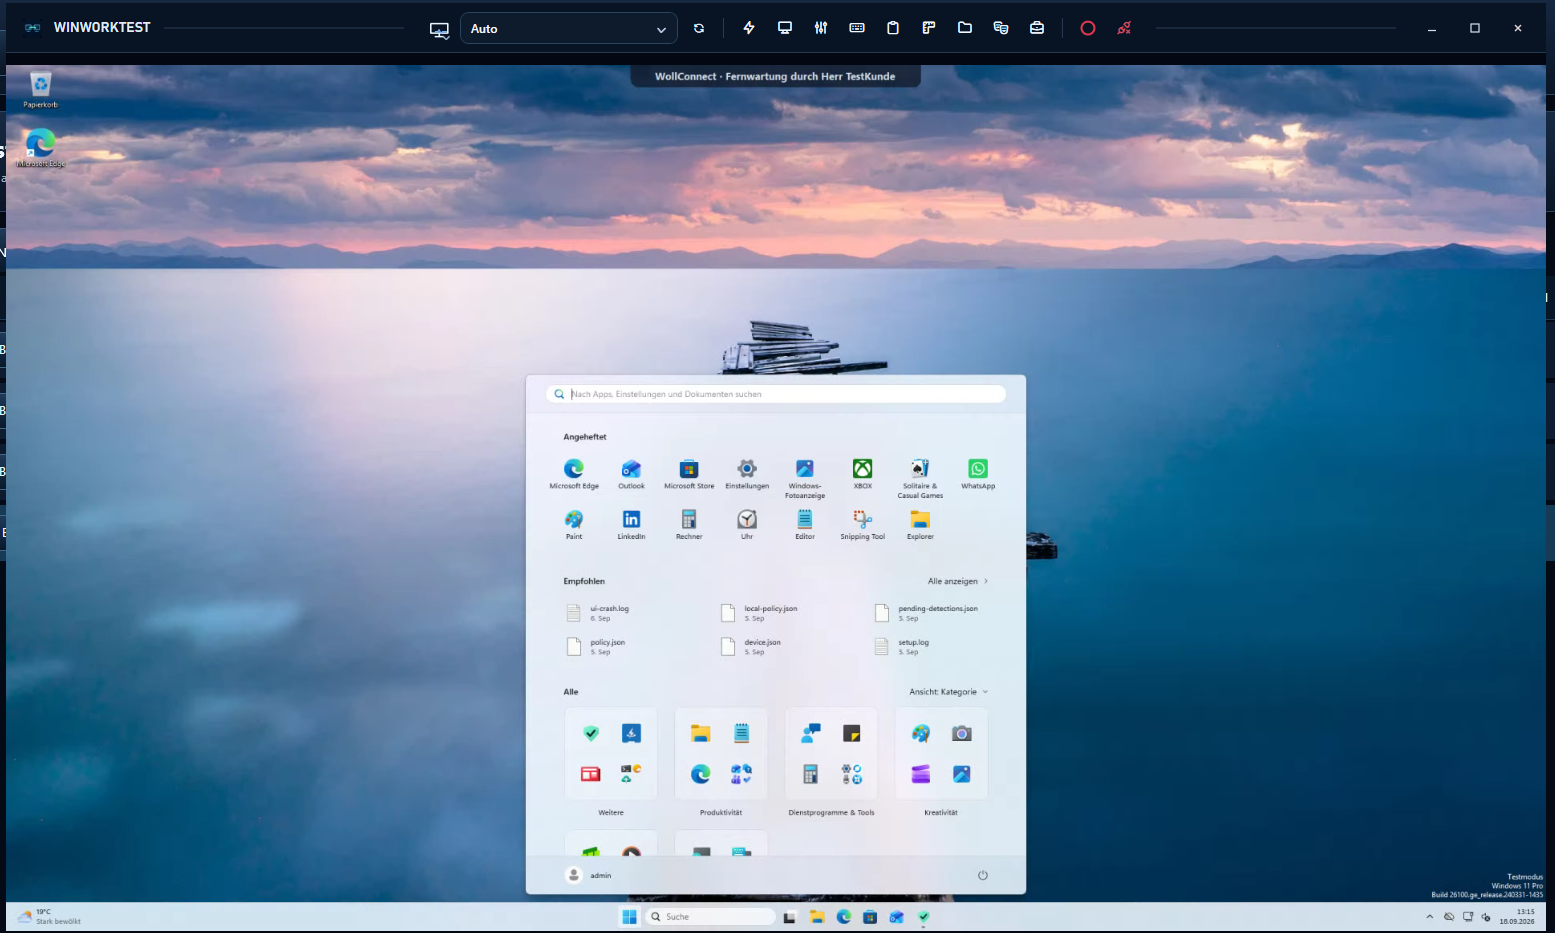Open Rechner calculator app
The image size is (1555, 933).
pyautogui.click(x=689, y=525)
